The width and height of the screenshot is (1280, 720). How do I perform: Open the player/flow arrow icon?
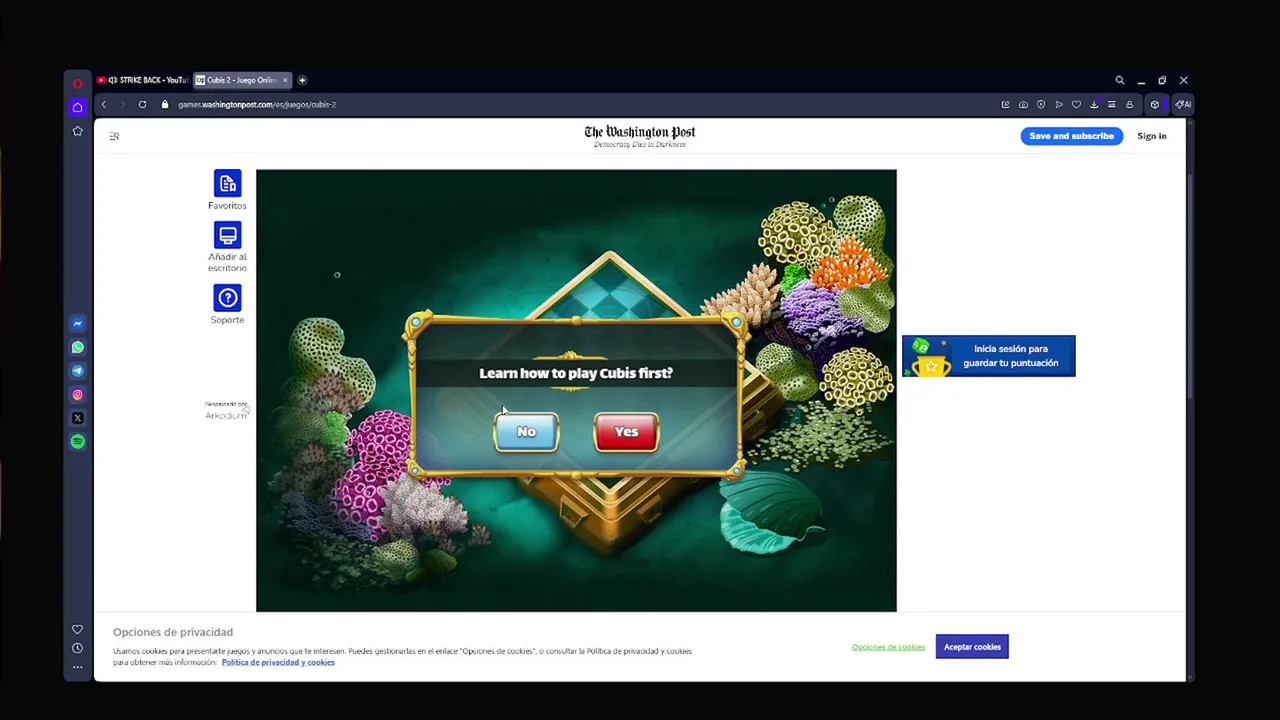[1059, 104]
